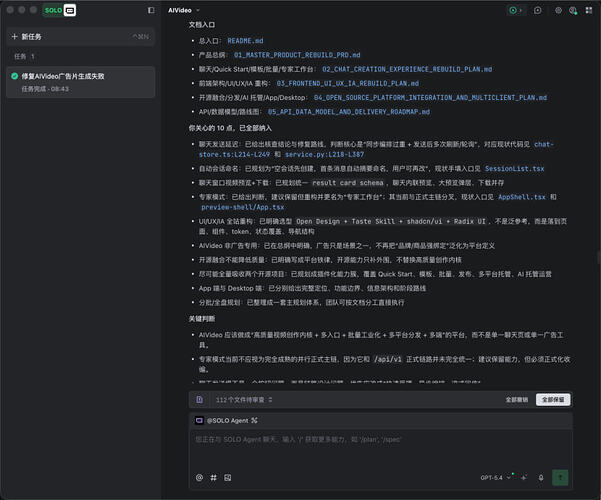Click the microphone voice input icon
The width and height of the screenshot is (601, 500).
coord(541,478)
